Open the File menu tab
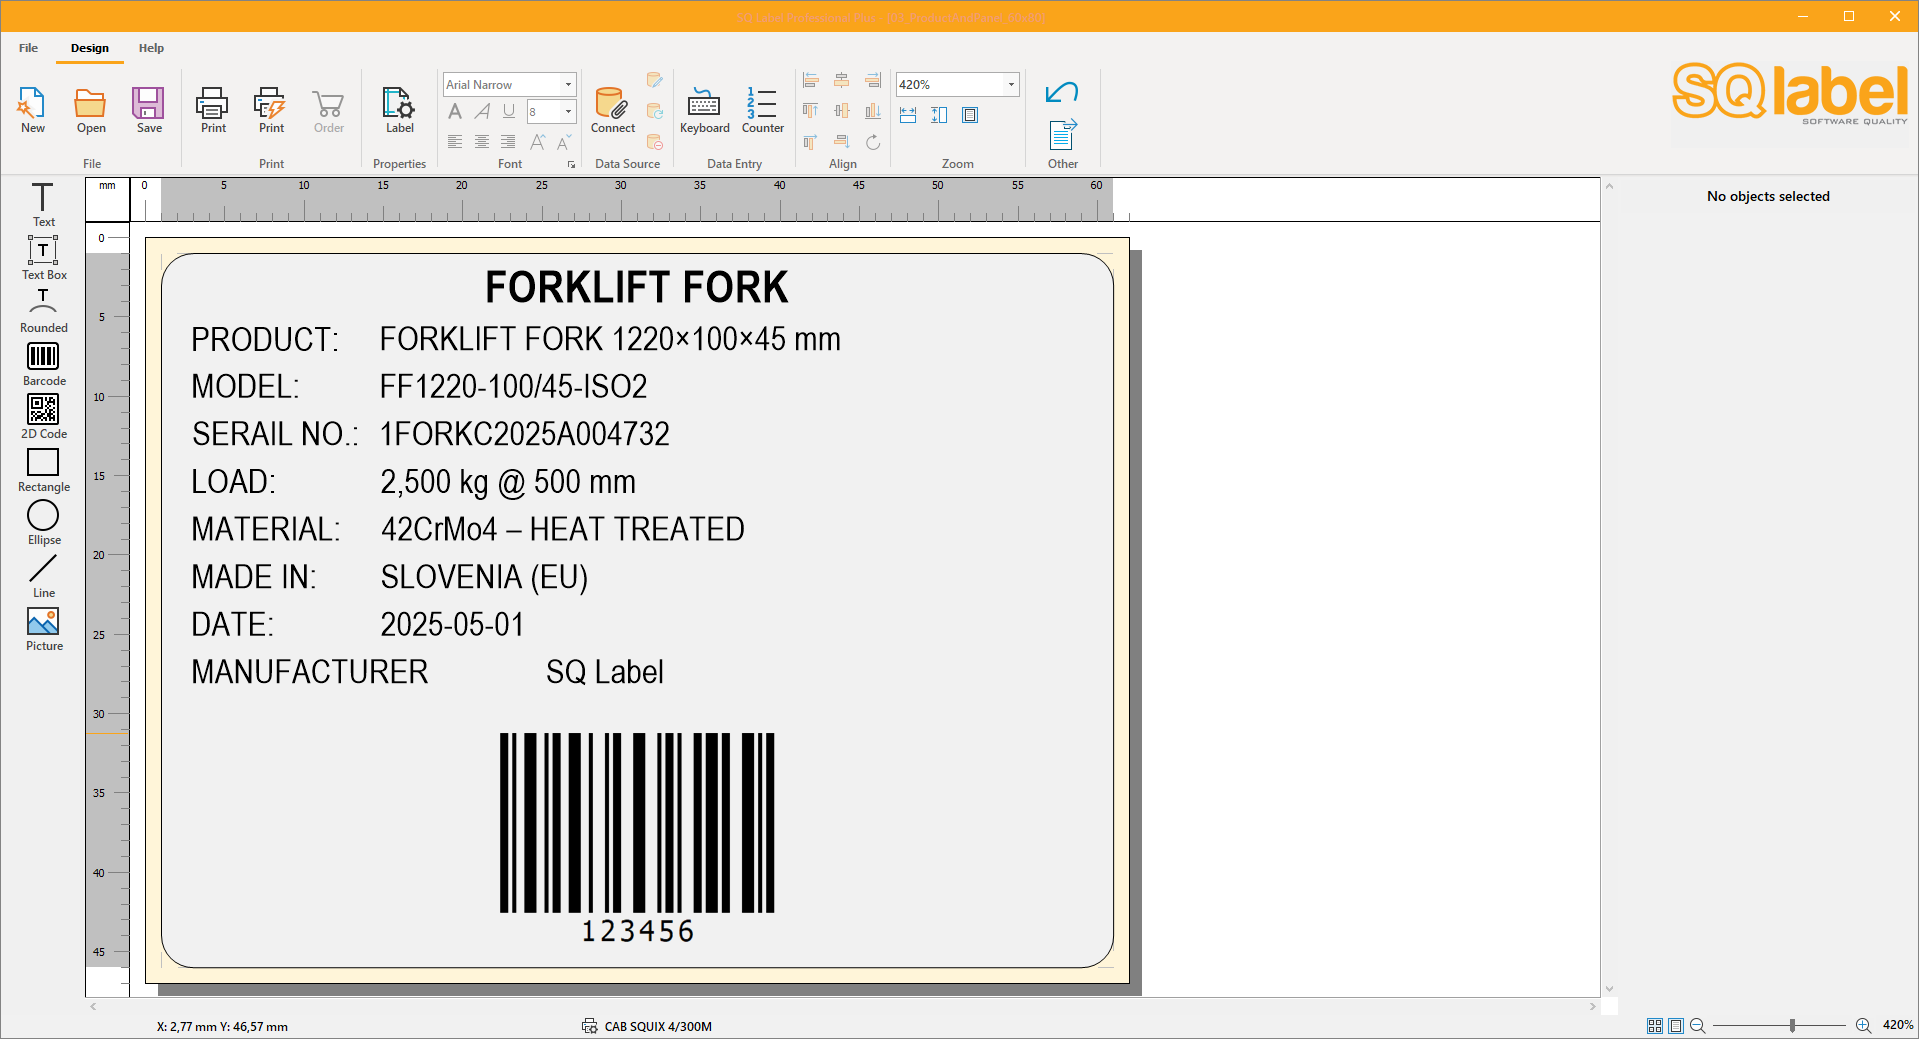Screen dimensions: 1919x1039 pos(28,48)
